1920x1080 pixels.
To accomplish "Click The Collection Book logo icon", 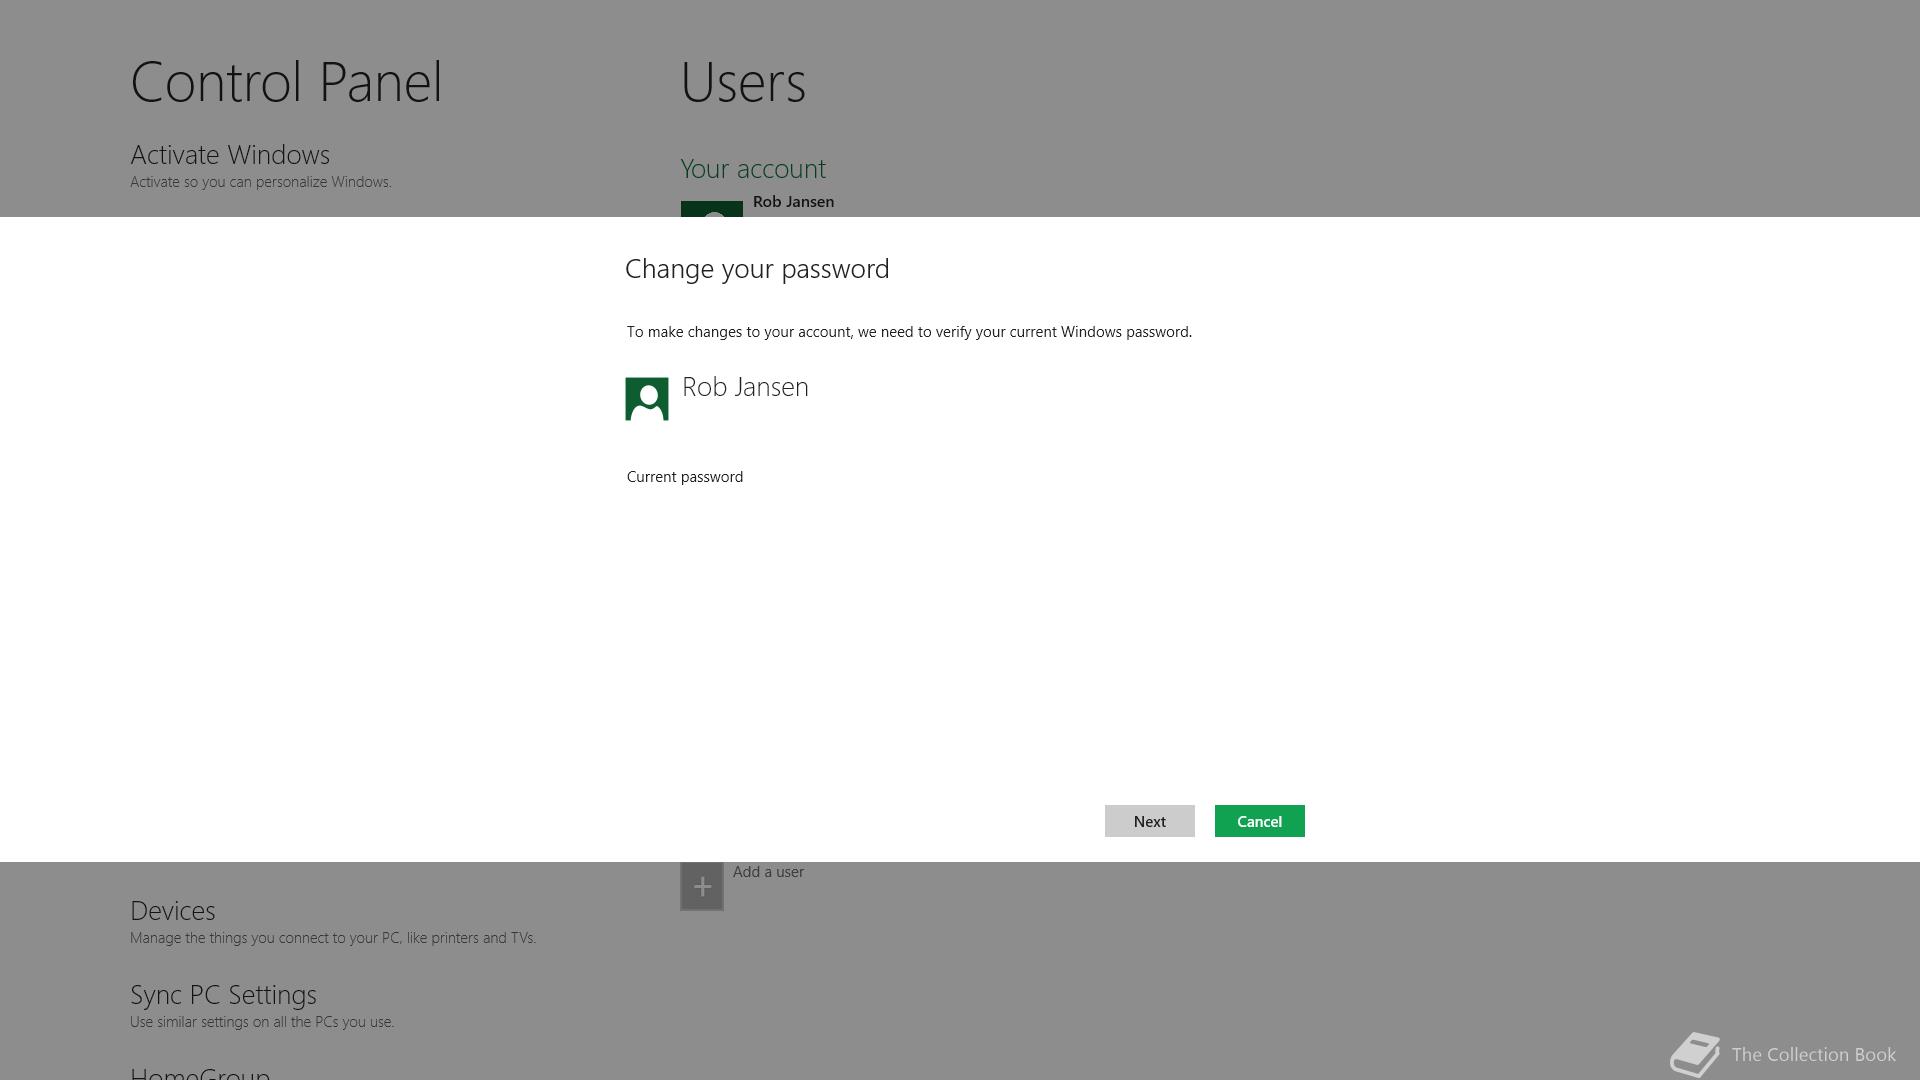I will click(x=1695, y=1054).
